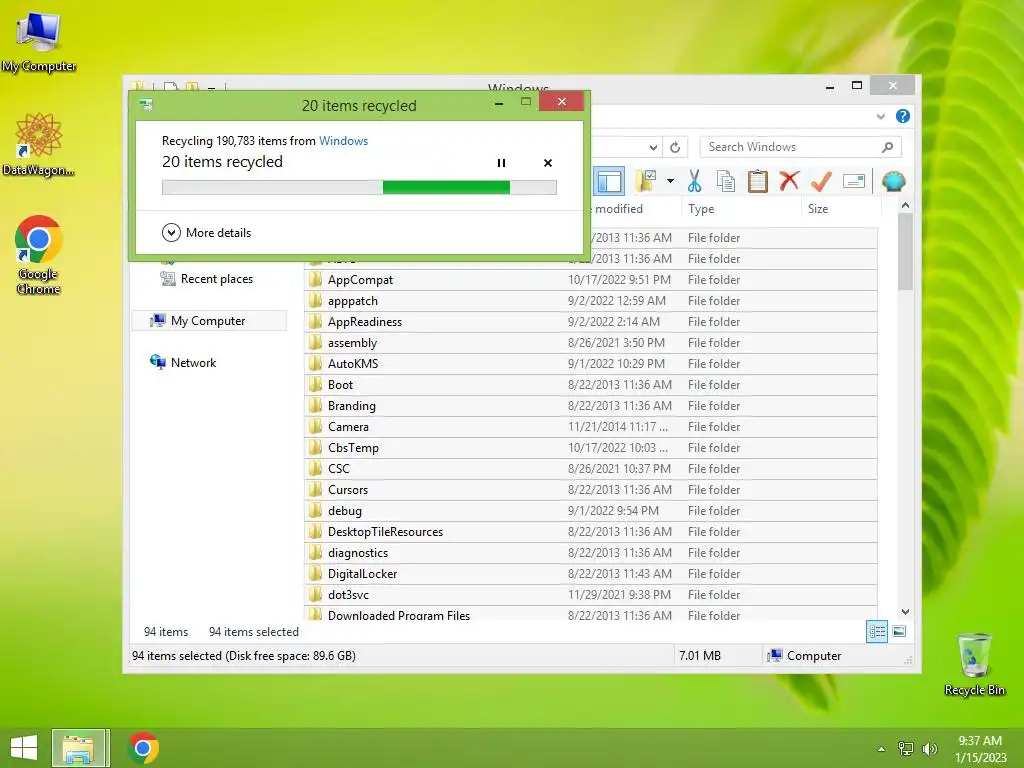Image resolution: width=1024 pixels, height=768 pixels.
Task: Cut selection with the scissors icon
Action: (x=694, y=181)
